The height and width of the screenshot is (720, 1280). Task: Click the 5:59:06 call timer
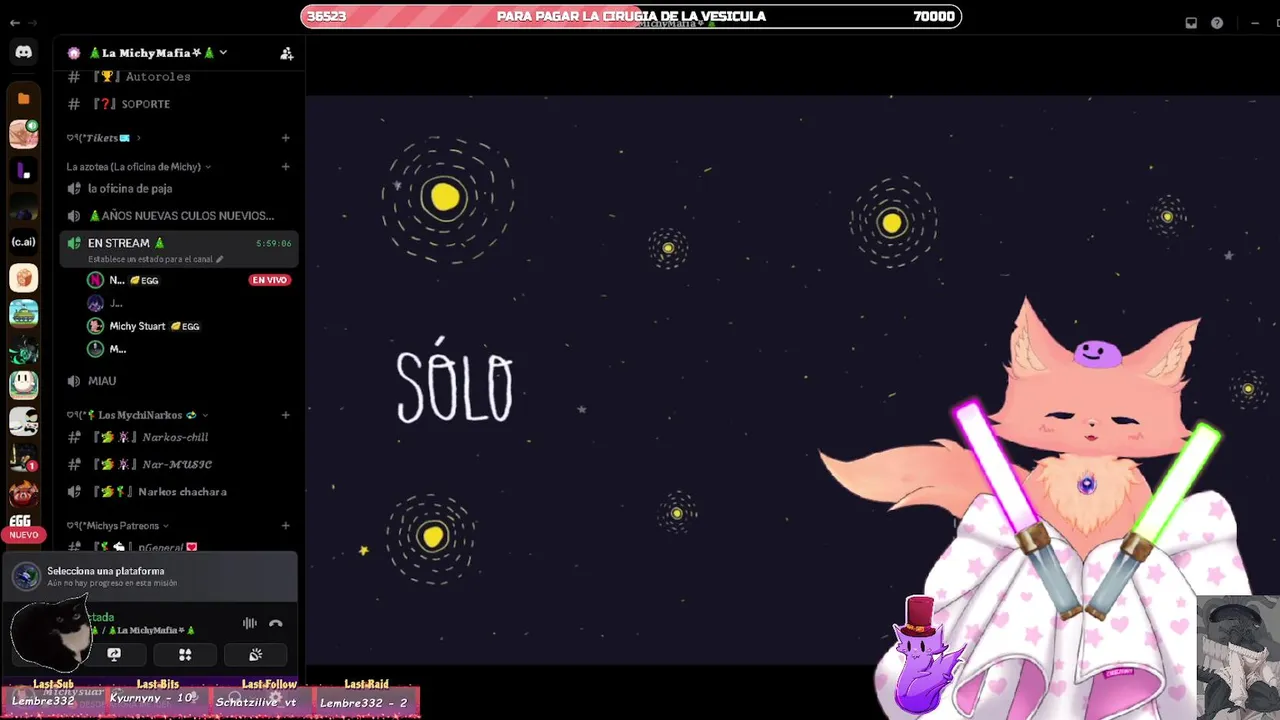tap(274, 243)
